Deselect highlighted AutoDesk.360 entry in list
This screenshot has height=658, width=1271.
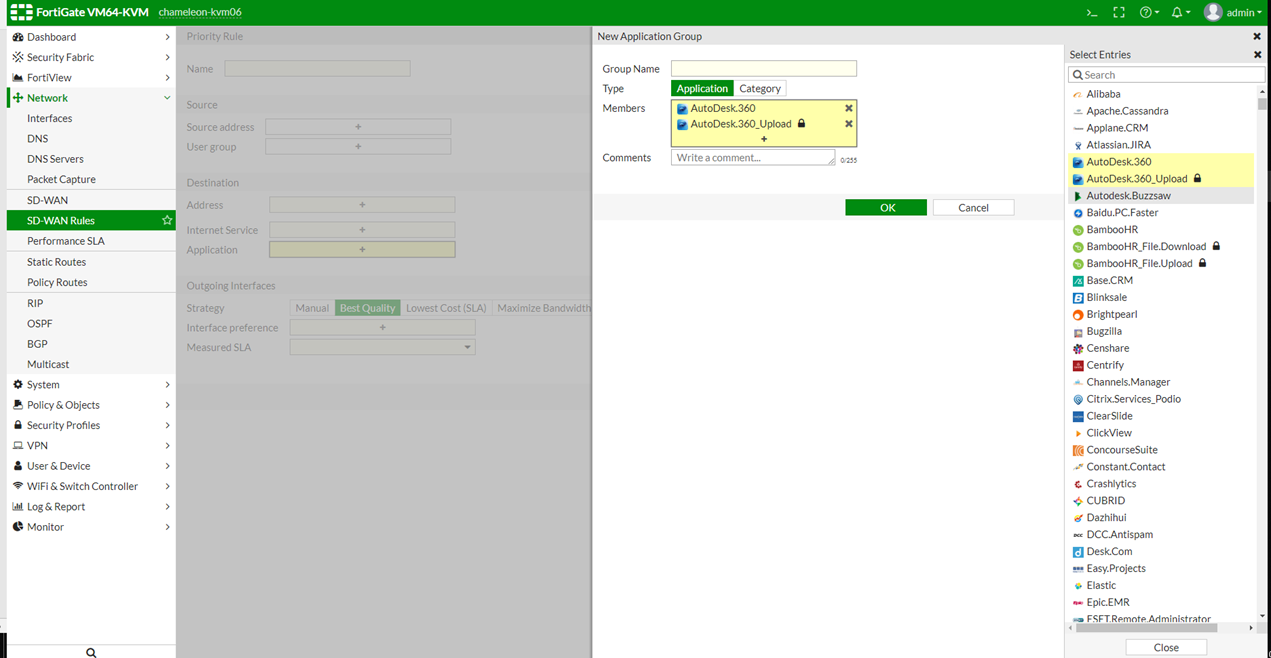coord(1160,162)
